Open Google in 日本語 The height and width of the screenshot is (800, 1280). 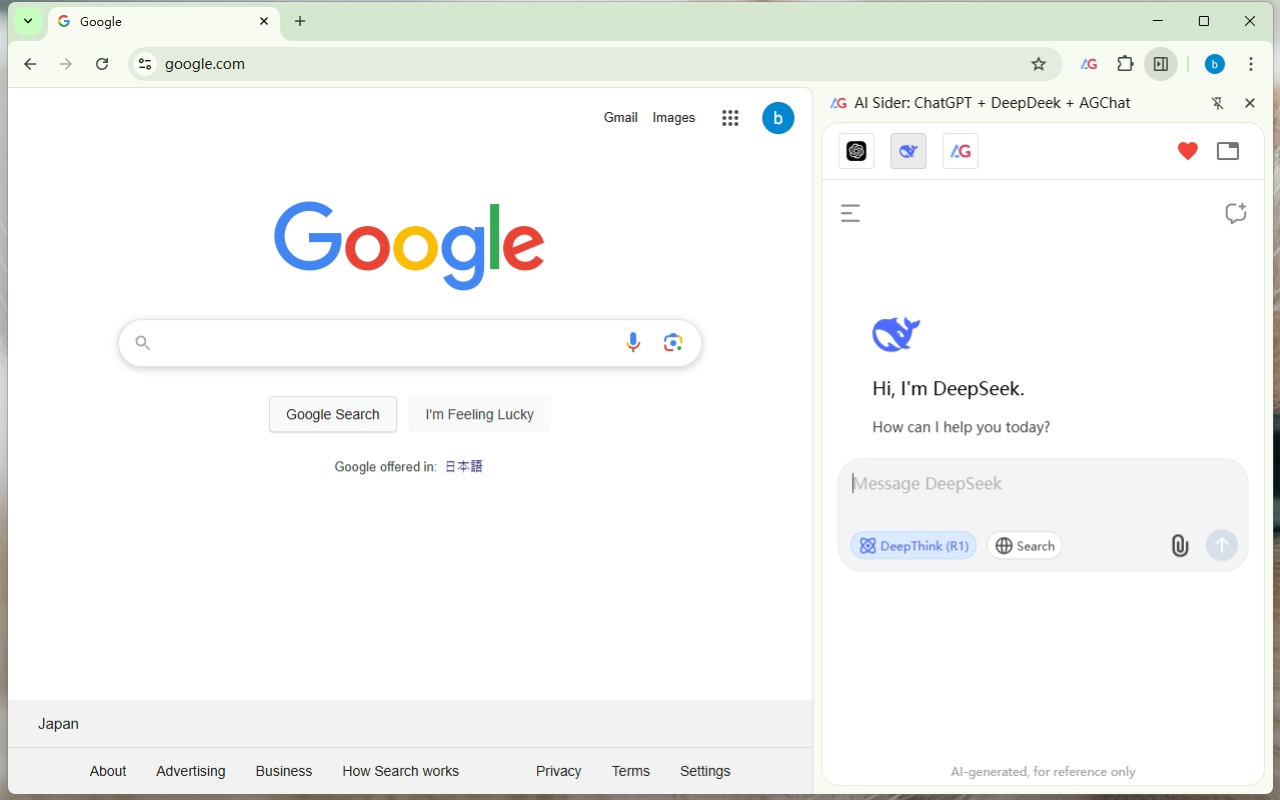(463, 466)
